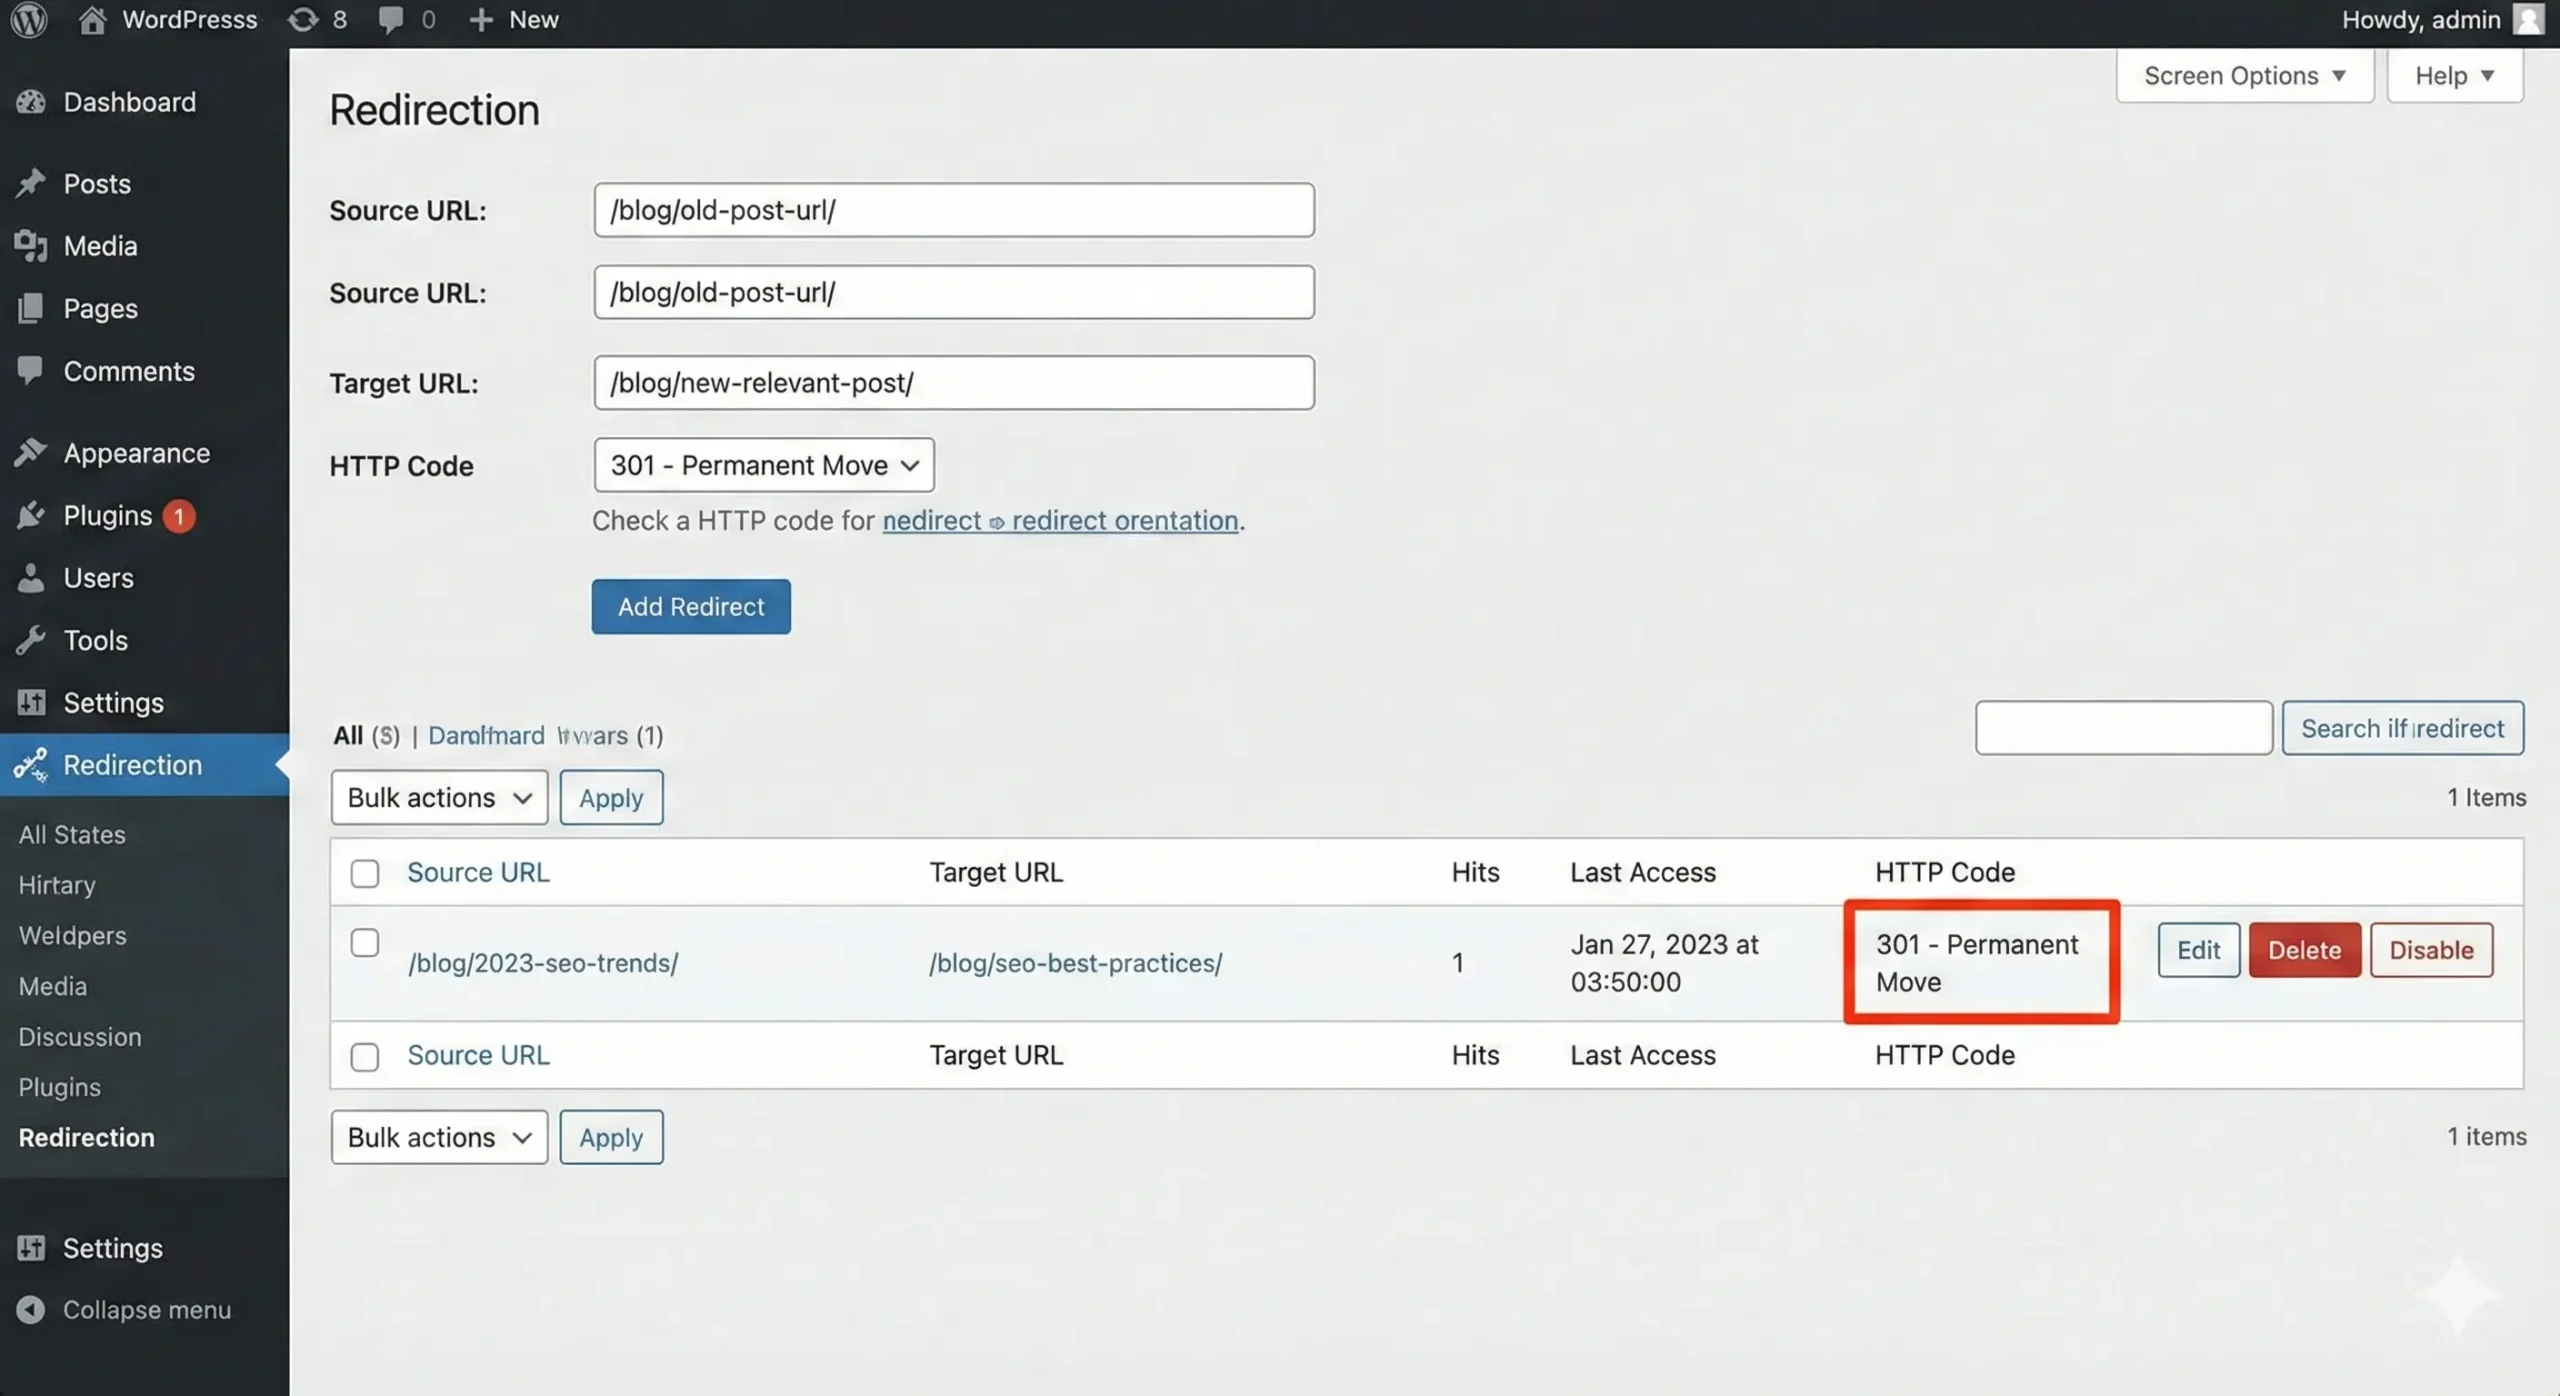The height and width of the screenshot is (1396, 2560).
Task: Check the checkbox for /blog/2023-seo-trends/ row
Action: coord(365,942)
